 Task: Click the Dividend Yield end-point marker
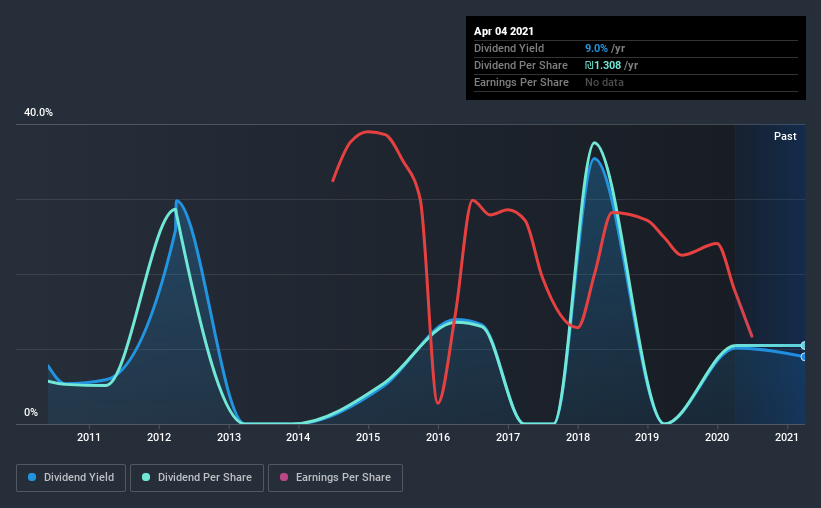(x=804, y=357)
